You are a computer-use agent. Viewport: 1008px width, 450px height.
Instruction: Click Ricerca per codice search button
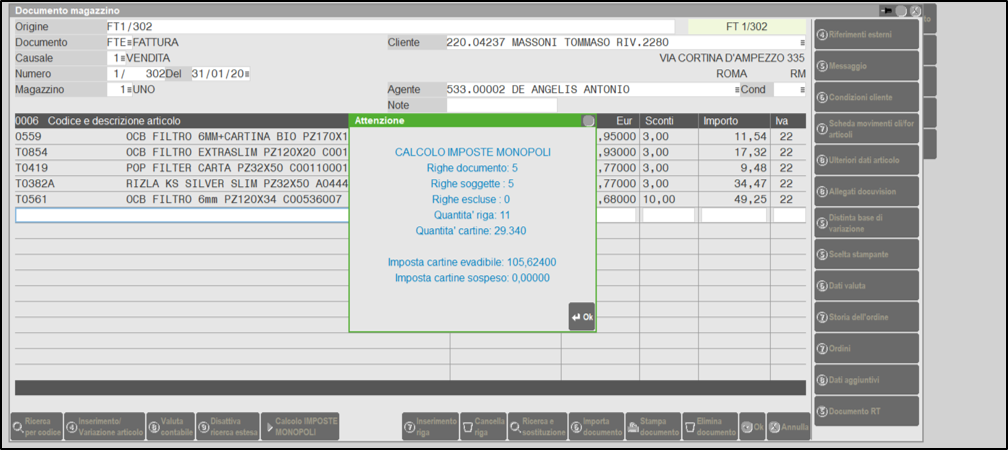(x=34, y=427)
